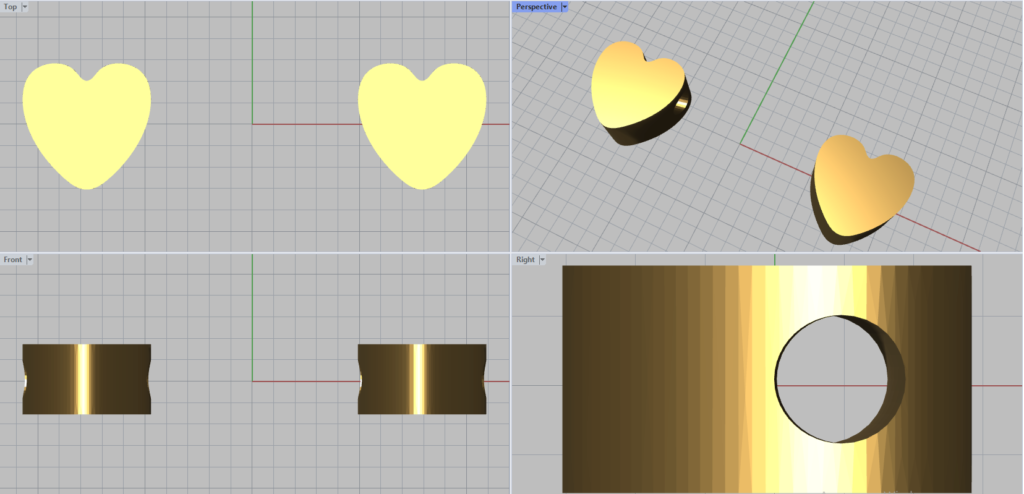Activate the Right viewport title label
The image size is (1024, 494).
pos(525,260)
